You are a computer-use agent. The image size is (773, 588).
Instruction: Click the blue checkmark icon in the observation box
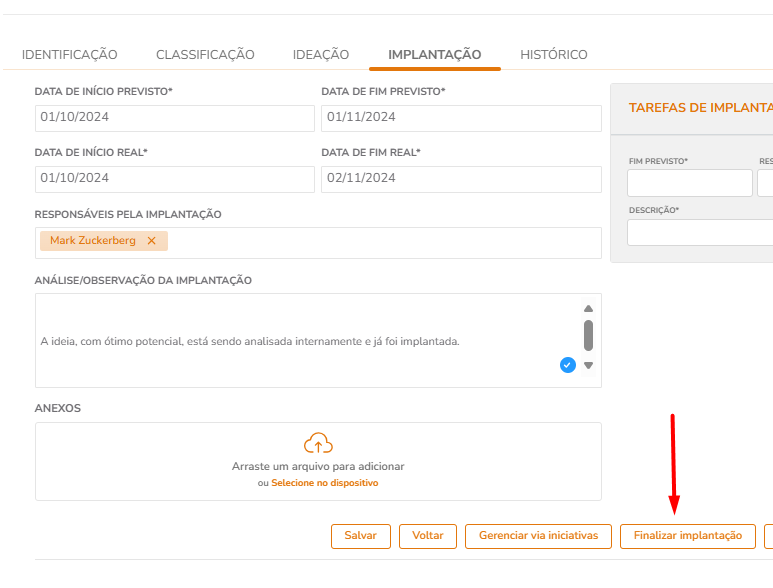[x=568, y=365]
